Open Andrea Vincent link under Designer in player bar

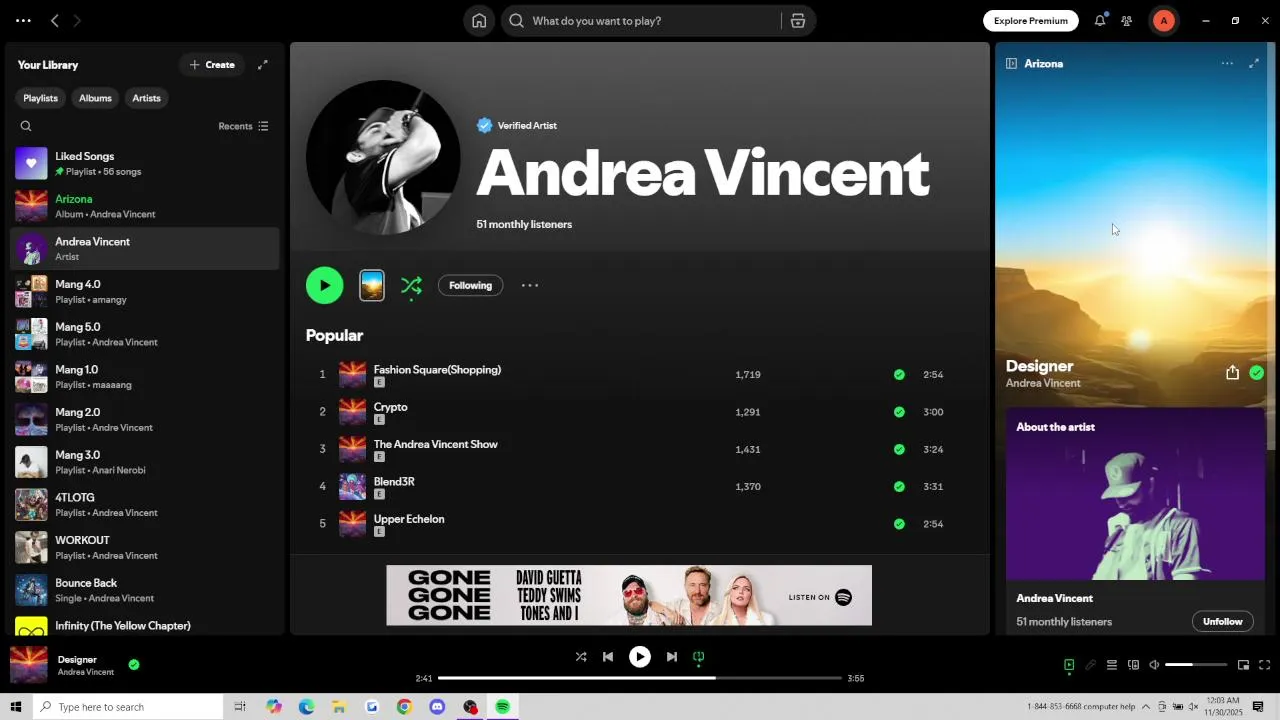point(86,672)
